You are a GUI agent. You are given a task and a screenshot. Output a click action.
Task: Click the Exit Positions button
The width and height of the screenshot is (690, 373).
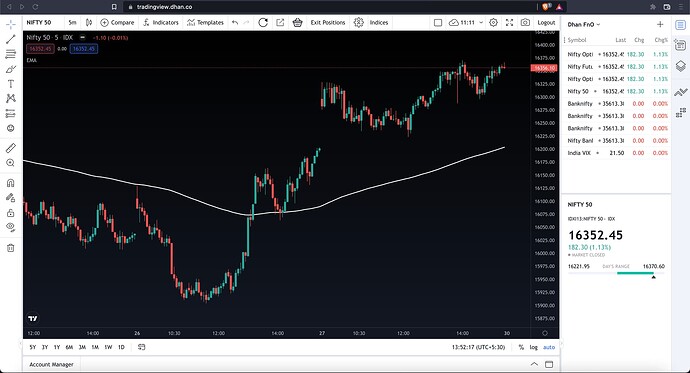point(328,22)
